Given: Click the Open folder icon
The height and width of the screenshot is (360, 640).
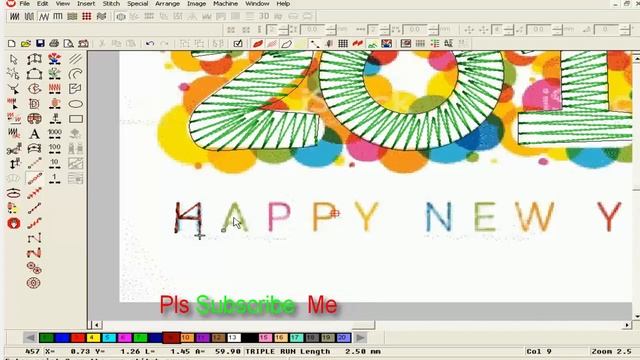Looking at the screenshot, I should [26, 43].
